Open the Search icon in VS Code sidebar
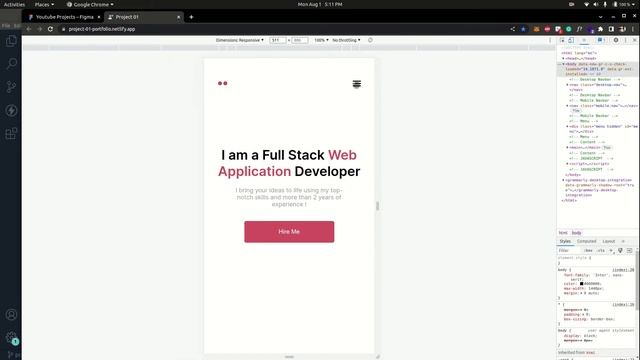640x360 pixels. [x=11, y=64]
